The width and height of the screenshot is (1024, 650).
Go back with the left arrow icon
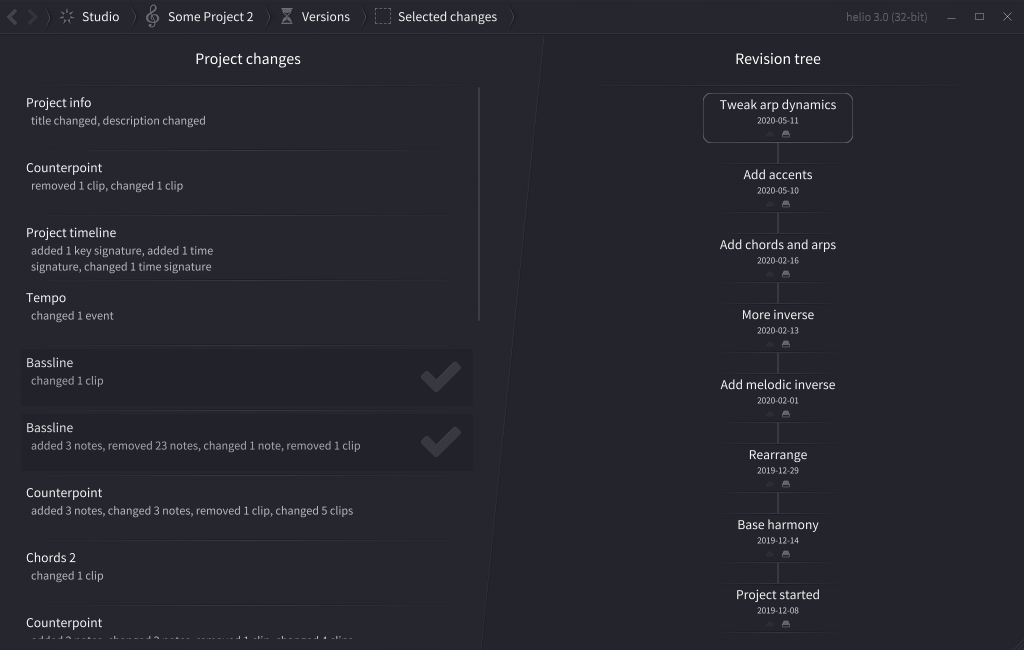[12, 17]
